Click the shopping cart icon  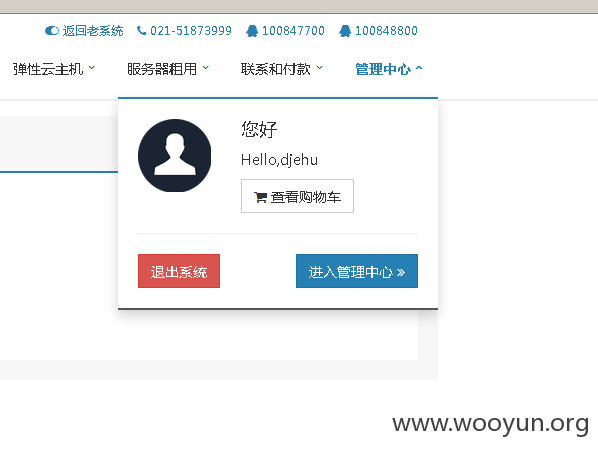click(x=260, y=197)
